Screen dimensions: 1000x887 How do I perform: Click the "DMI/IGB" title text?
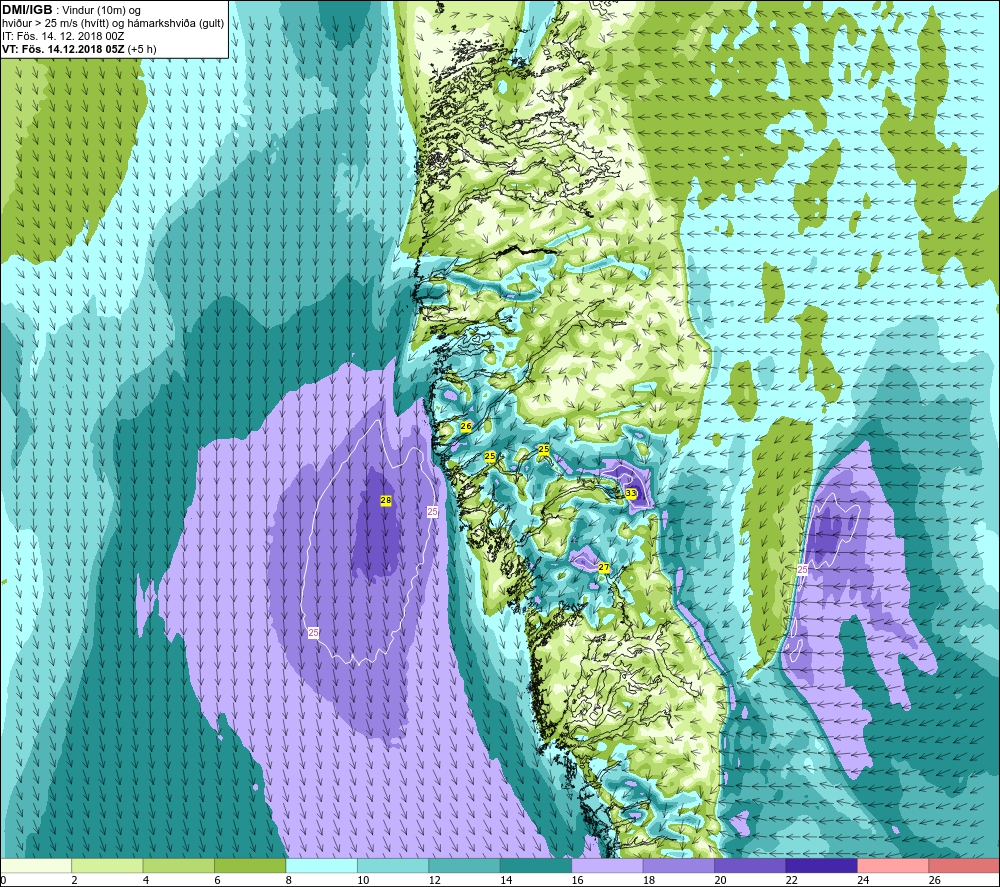click(27, 10)
